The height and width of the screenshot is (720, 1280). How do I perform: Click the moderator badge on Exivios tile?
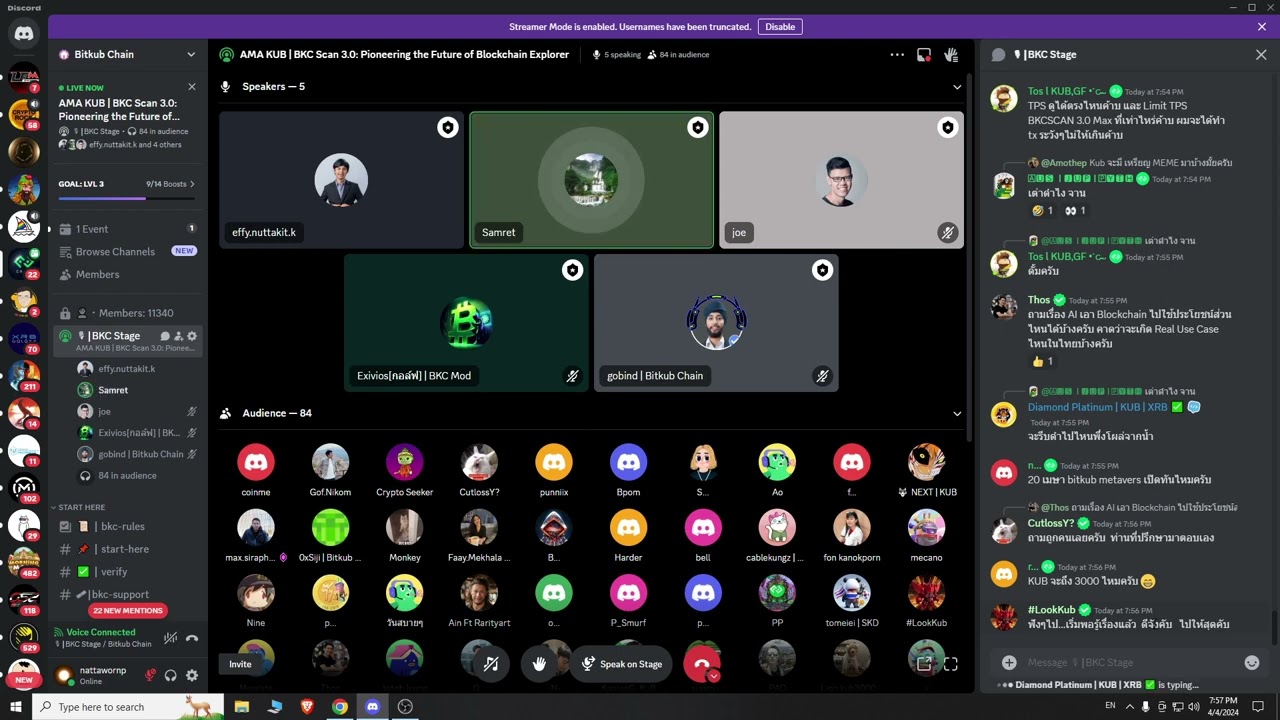tap(572, 270)
